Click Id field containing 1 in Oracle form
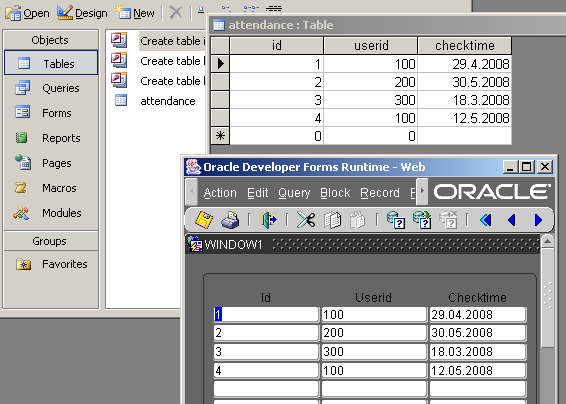566x404 pixels. (x=266, y=314)
